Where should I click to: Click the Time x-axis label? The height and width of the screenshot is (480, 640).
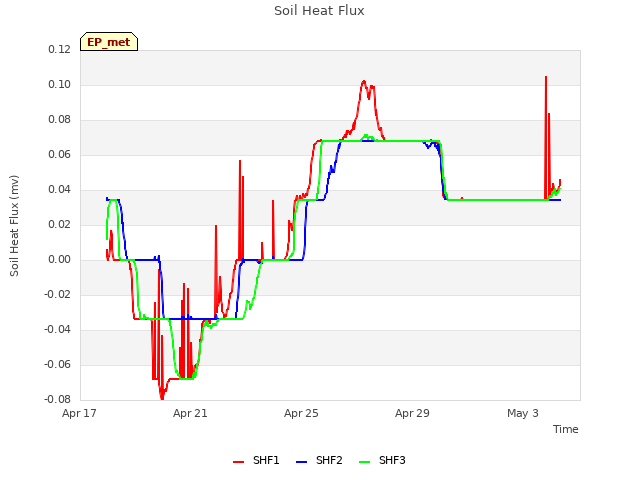tap(566, 429)
